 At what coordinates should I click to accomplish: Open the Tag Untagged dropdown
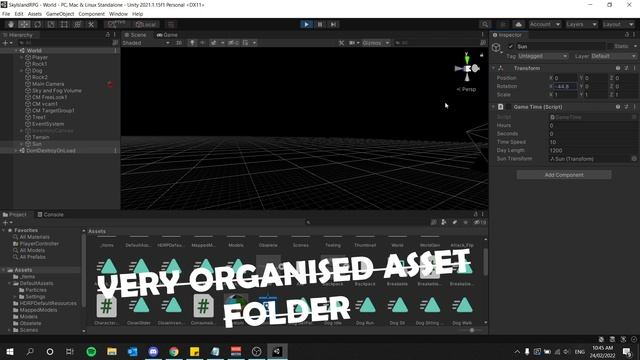click(543, 56)
